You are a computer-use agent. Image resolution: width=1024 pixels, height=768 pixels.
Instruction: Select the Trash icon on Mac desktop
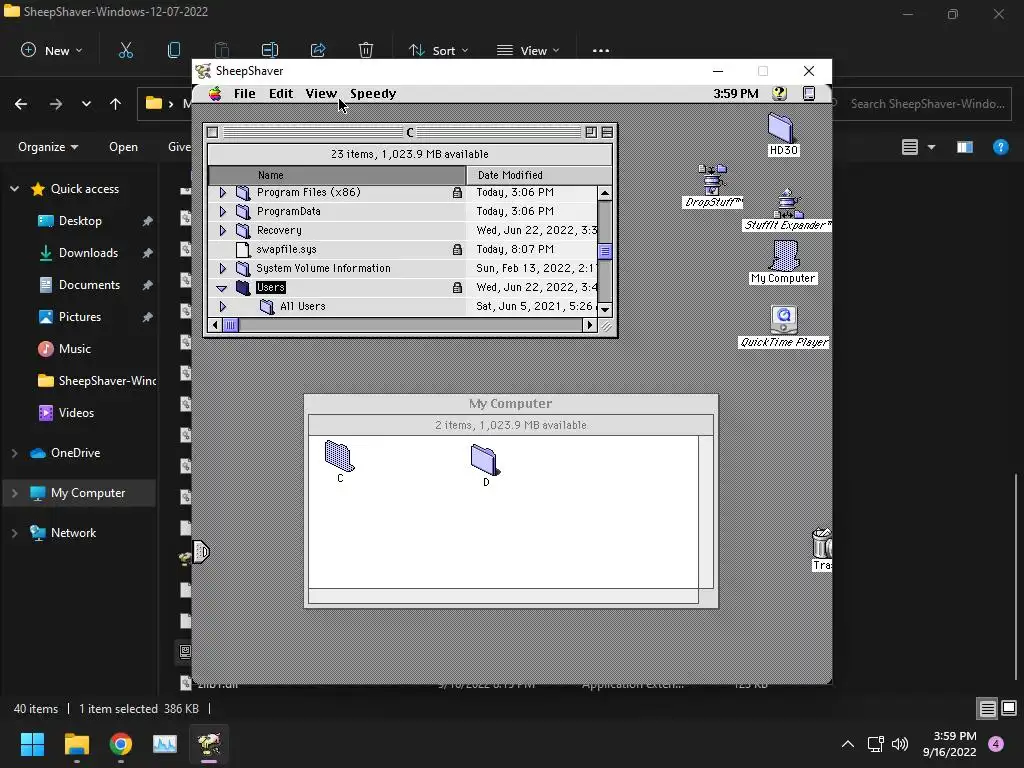tap(822, 549)
